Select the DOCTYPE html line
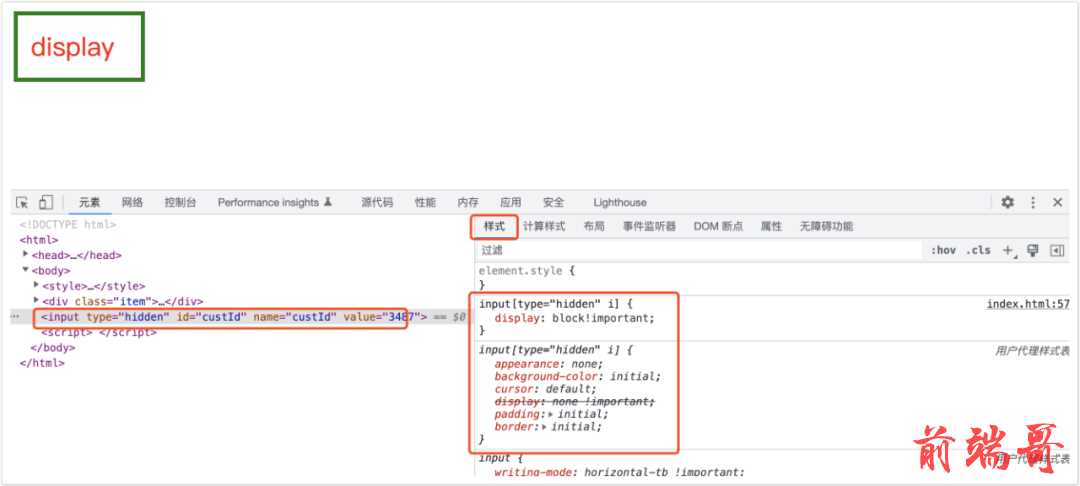Viewport: 1080px width, 486px height. point(68,224)
